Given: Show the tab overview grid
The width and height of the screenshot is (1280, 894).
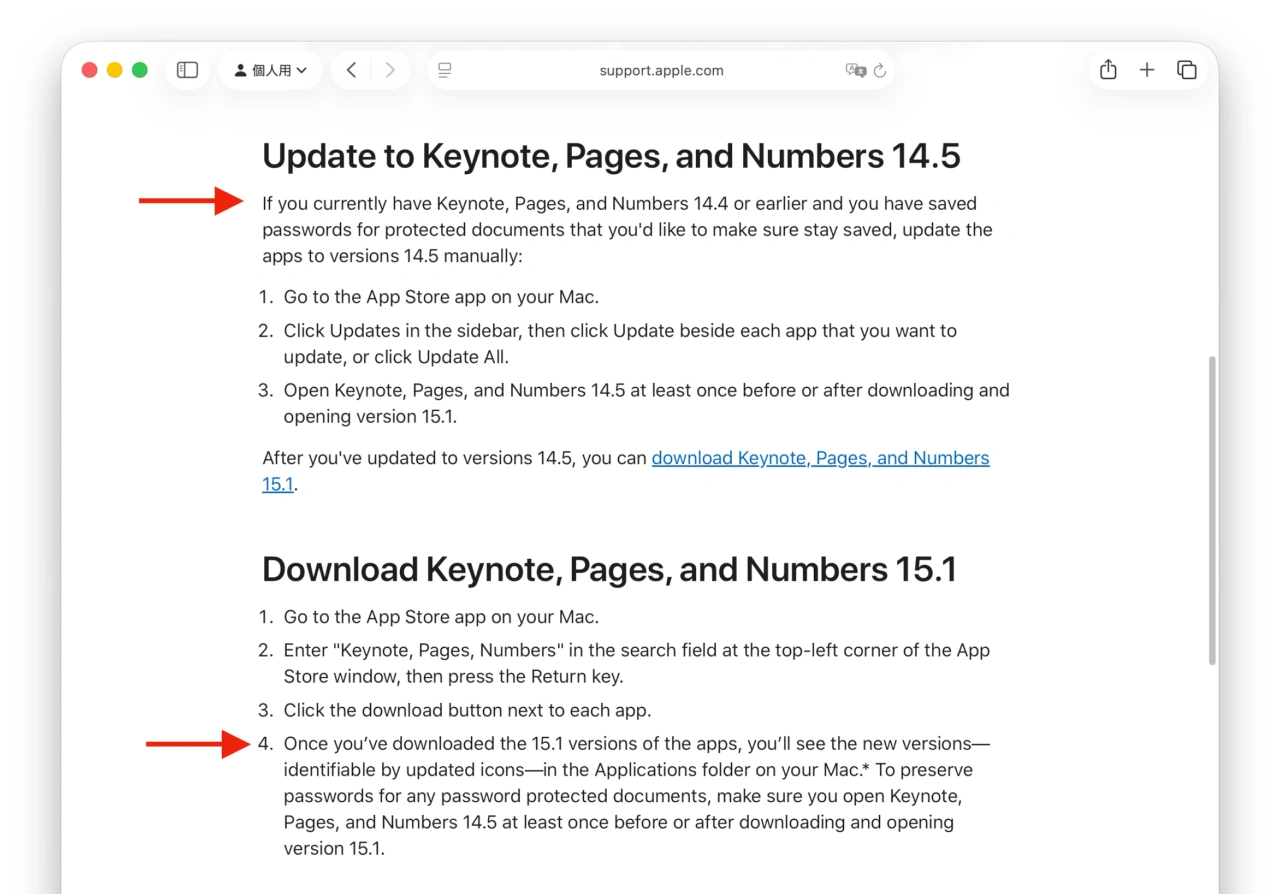Looking at the screenshot, I should pyautogui.click(x=1187, y=70).
